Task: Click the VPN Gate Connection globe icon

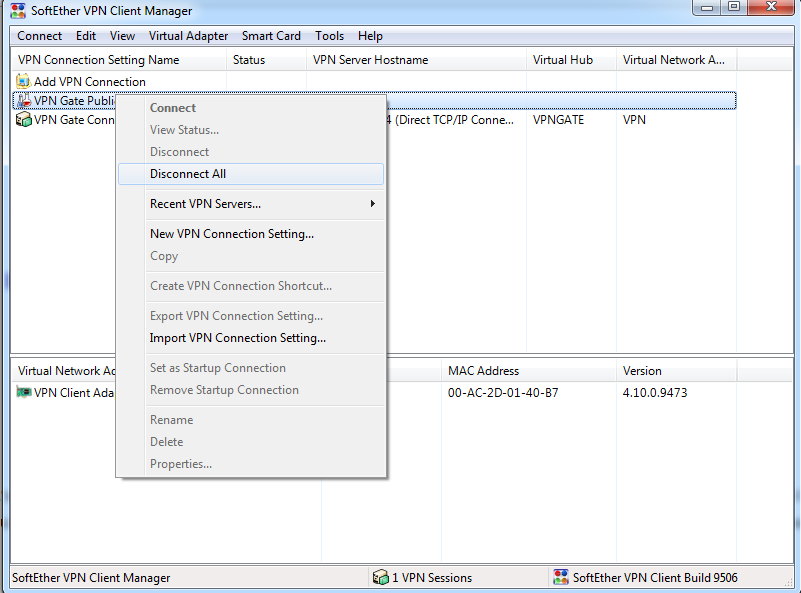Action: (23, 120)
